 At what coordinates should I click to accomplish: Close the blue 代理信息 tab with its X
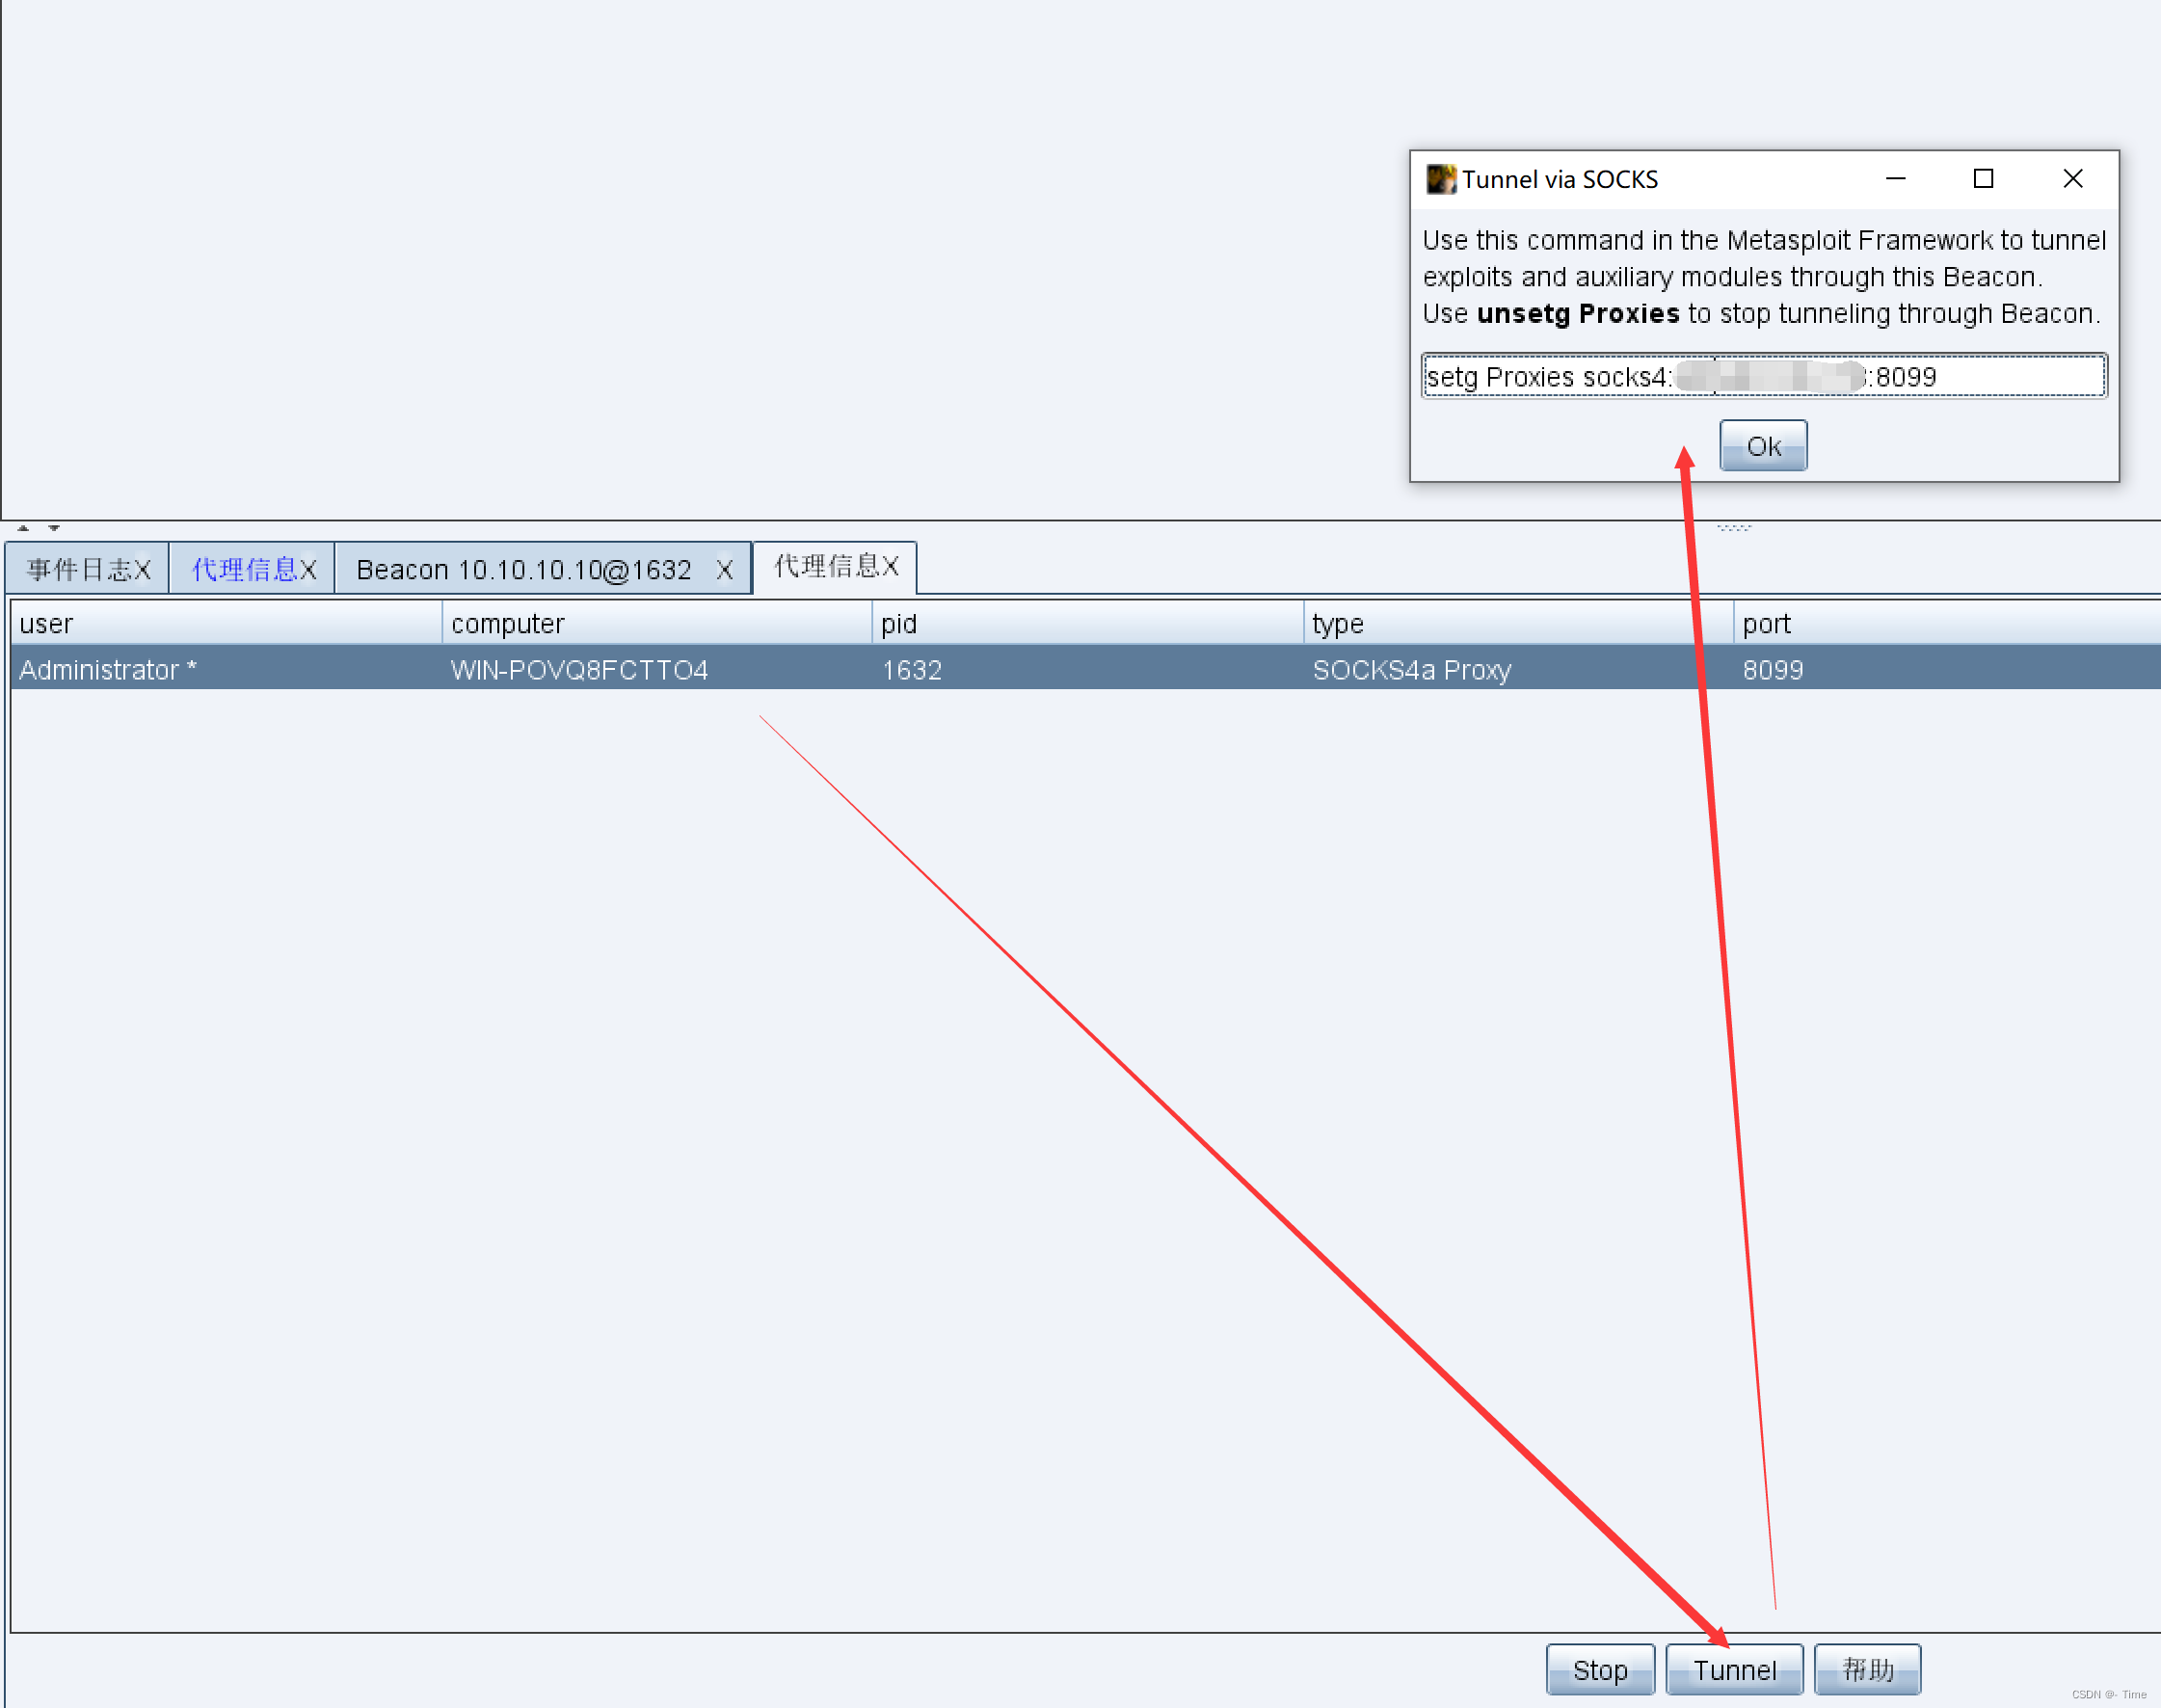(308, 570)
